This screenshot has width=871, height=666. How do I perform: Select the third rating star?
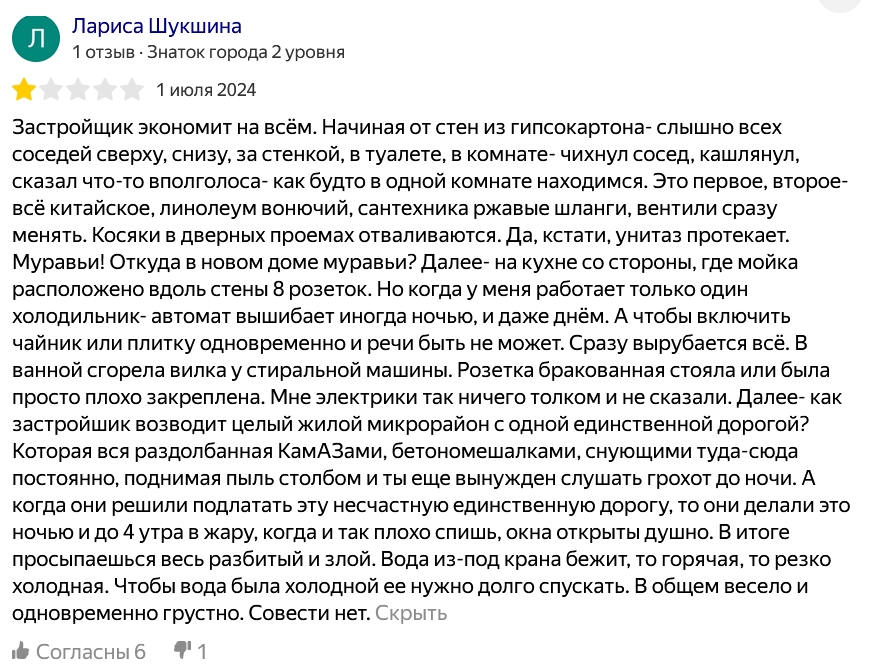[78, 90]
